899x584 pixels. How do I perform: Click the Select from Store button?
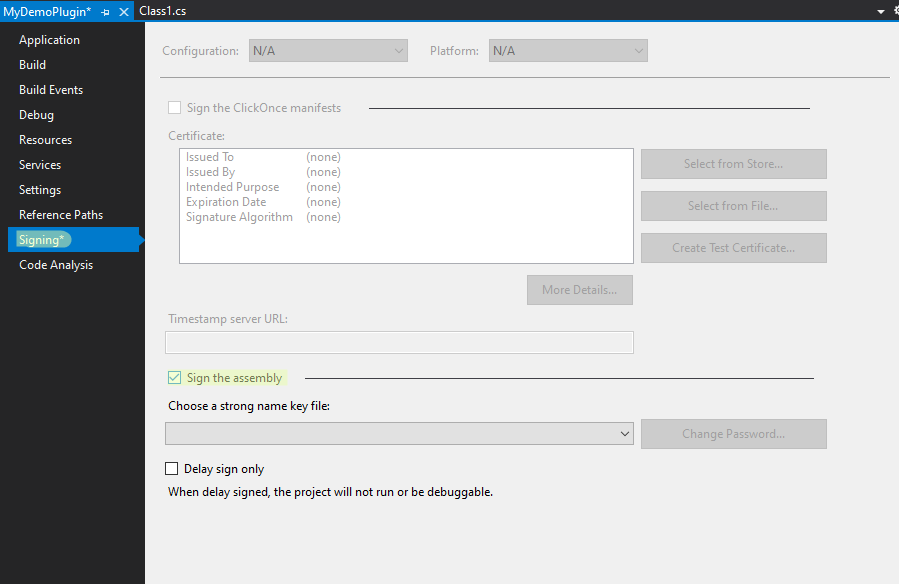733,164
